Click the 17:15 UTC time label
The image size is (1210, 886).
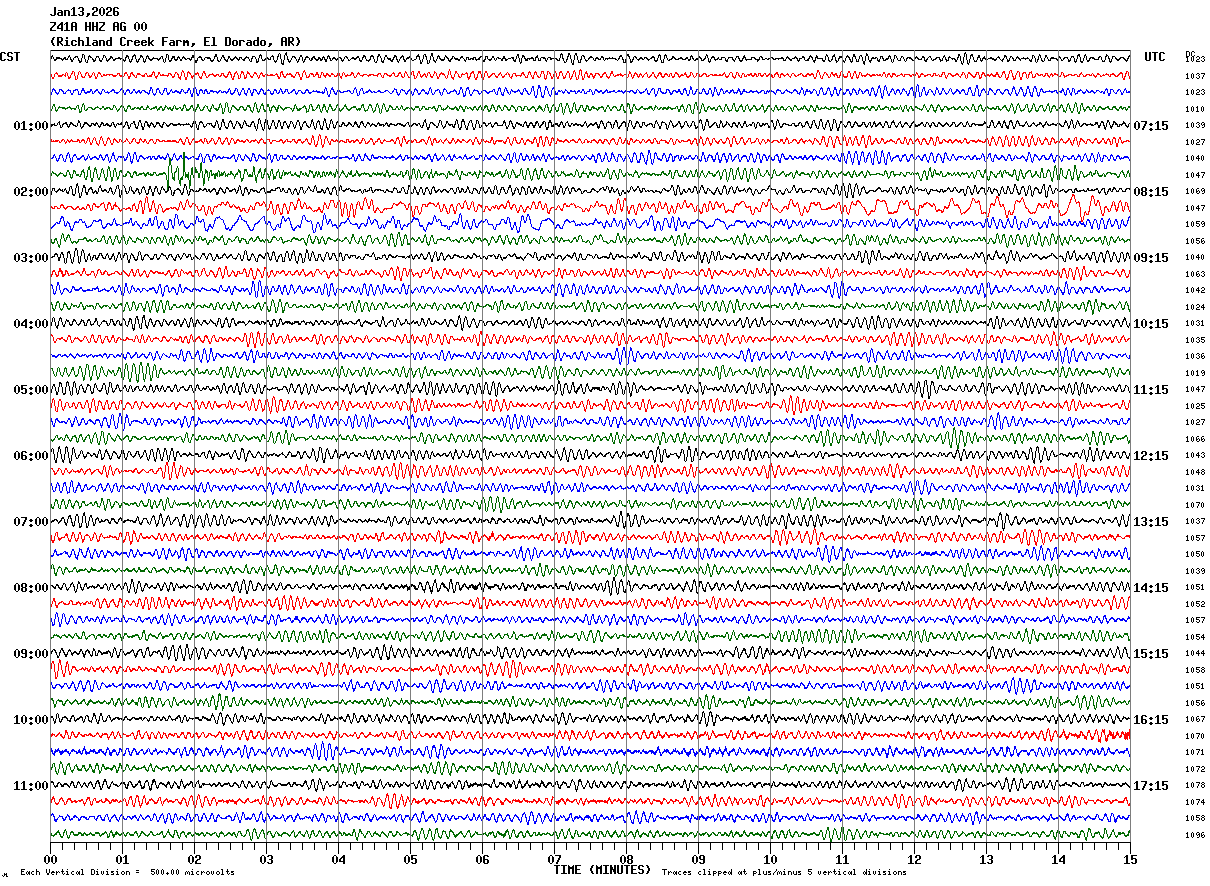[x=1151, y=786]
